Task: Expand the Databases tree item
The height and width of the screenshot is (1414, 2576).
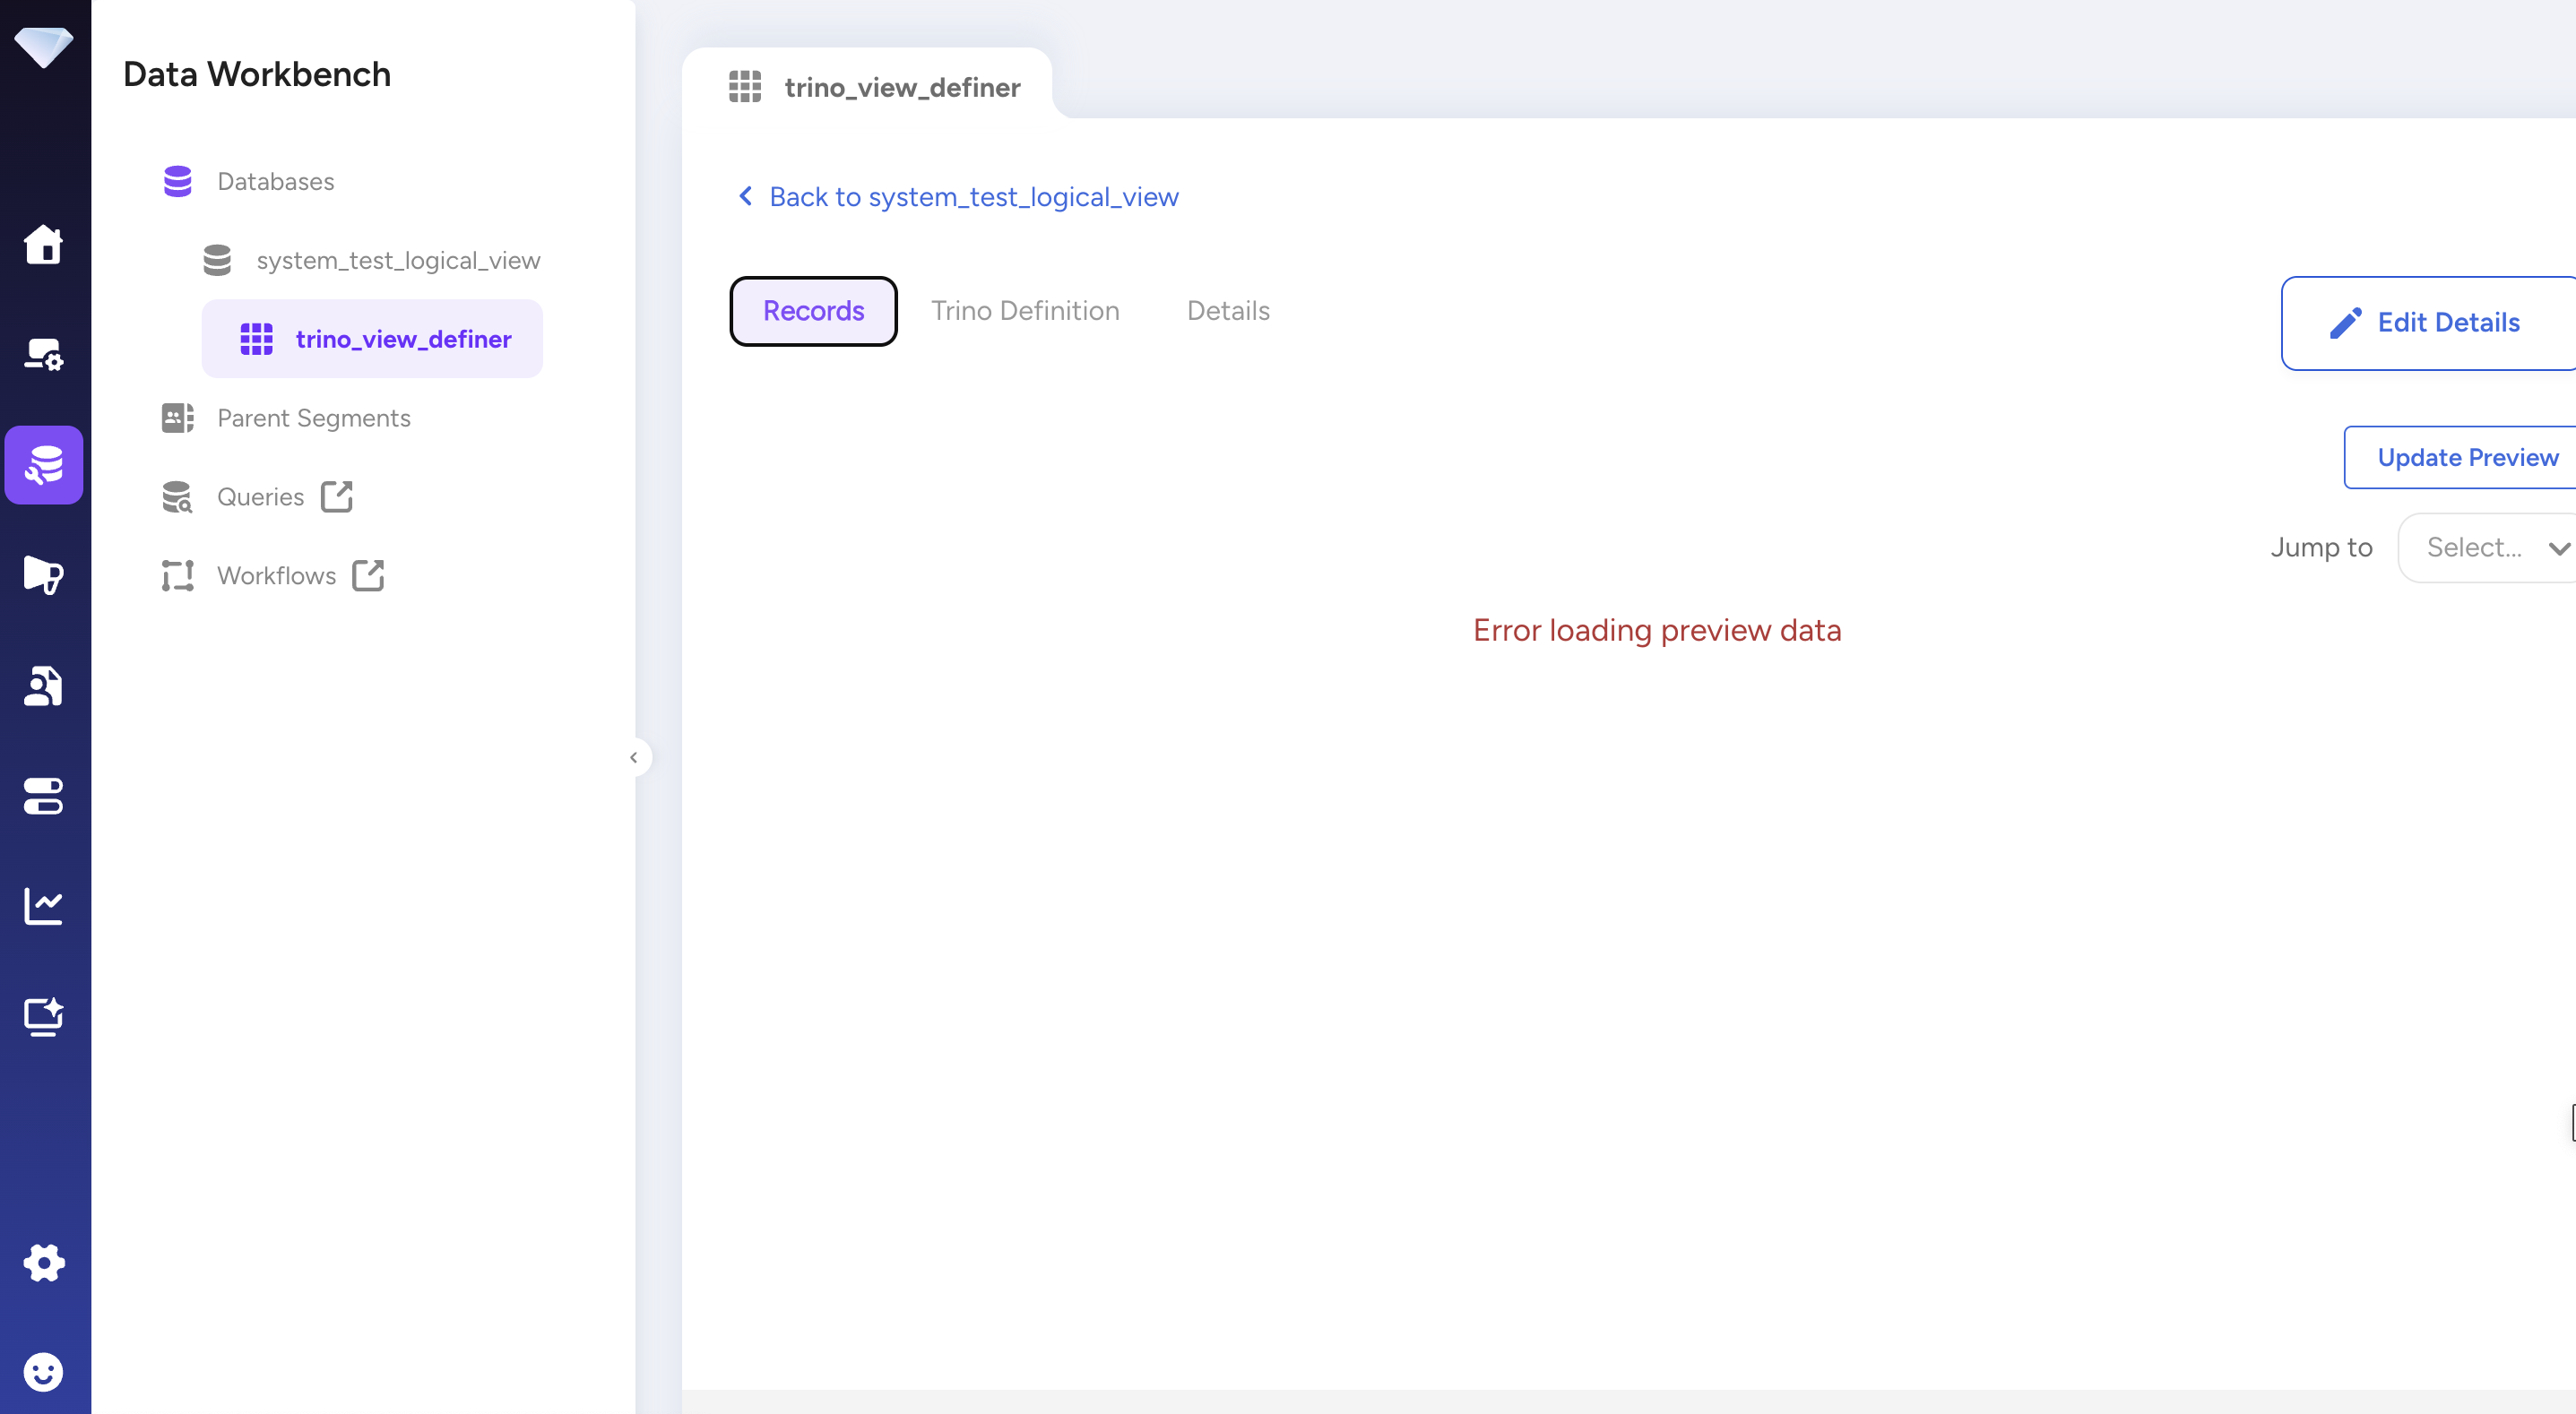Action: [275, 182]
